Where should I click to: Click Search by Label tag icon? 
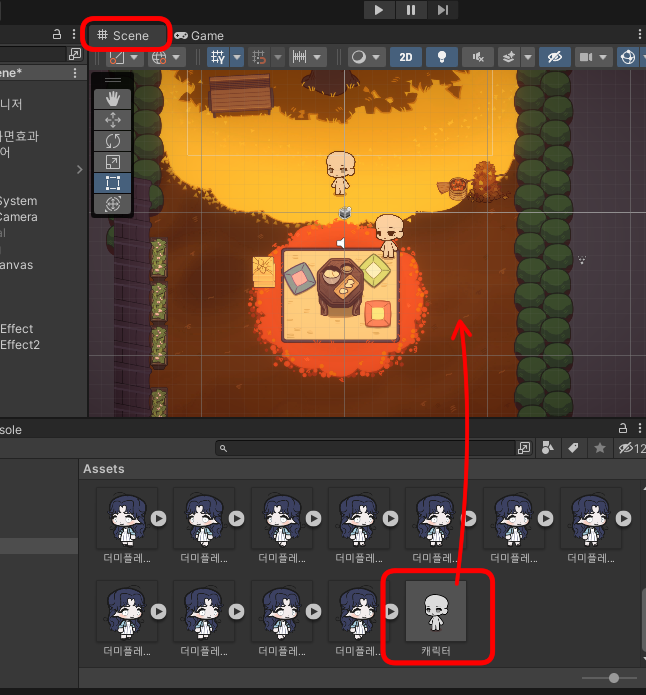(x=573, y=448)
